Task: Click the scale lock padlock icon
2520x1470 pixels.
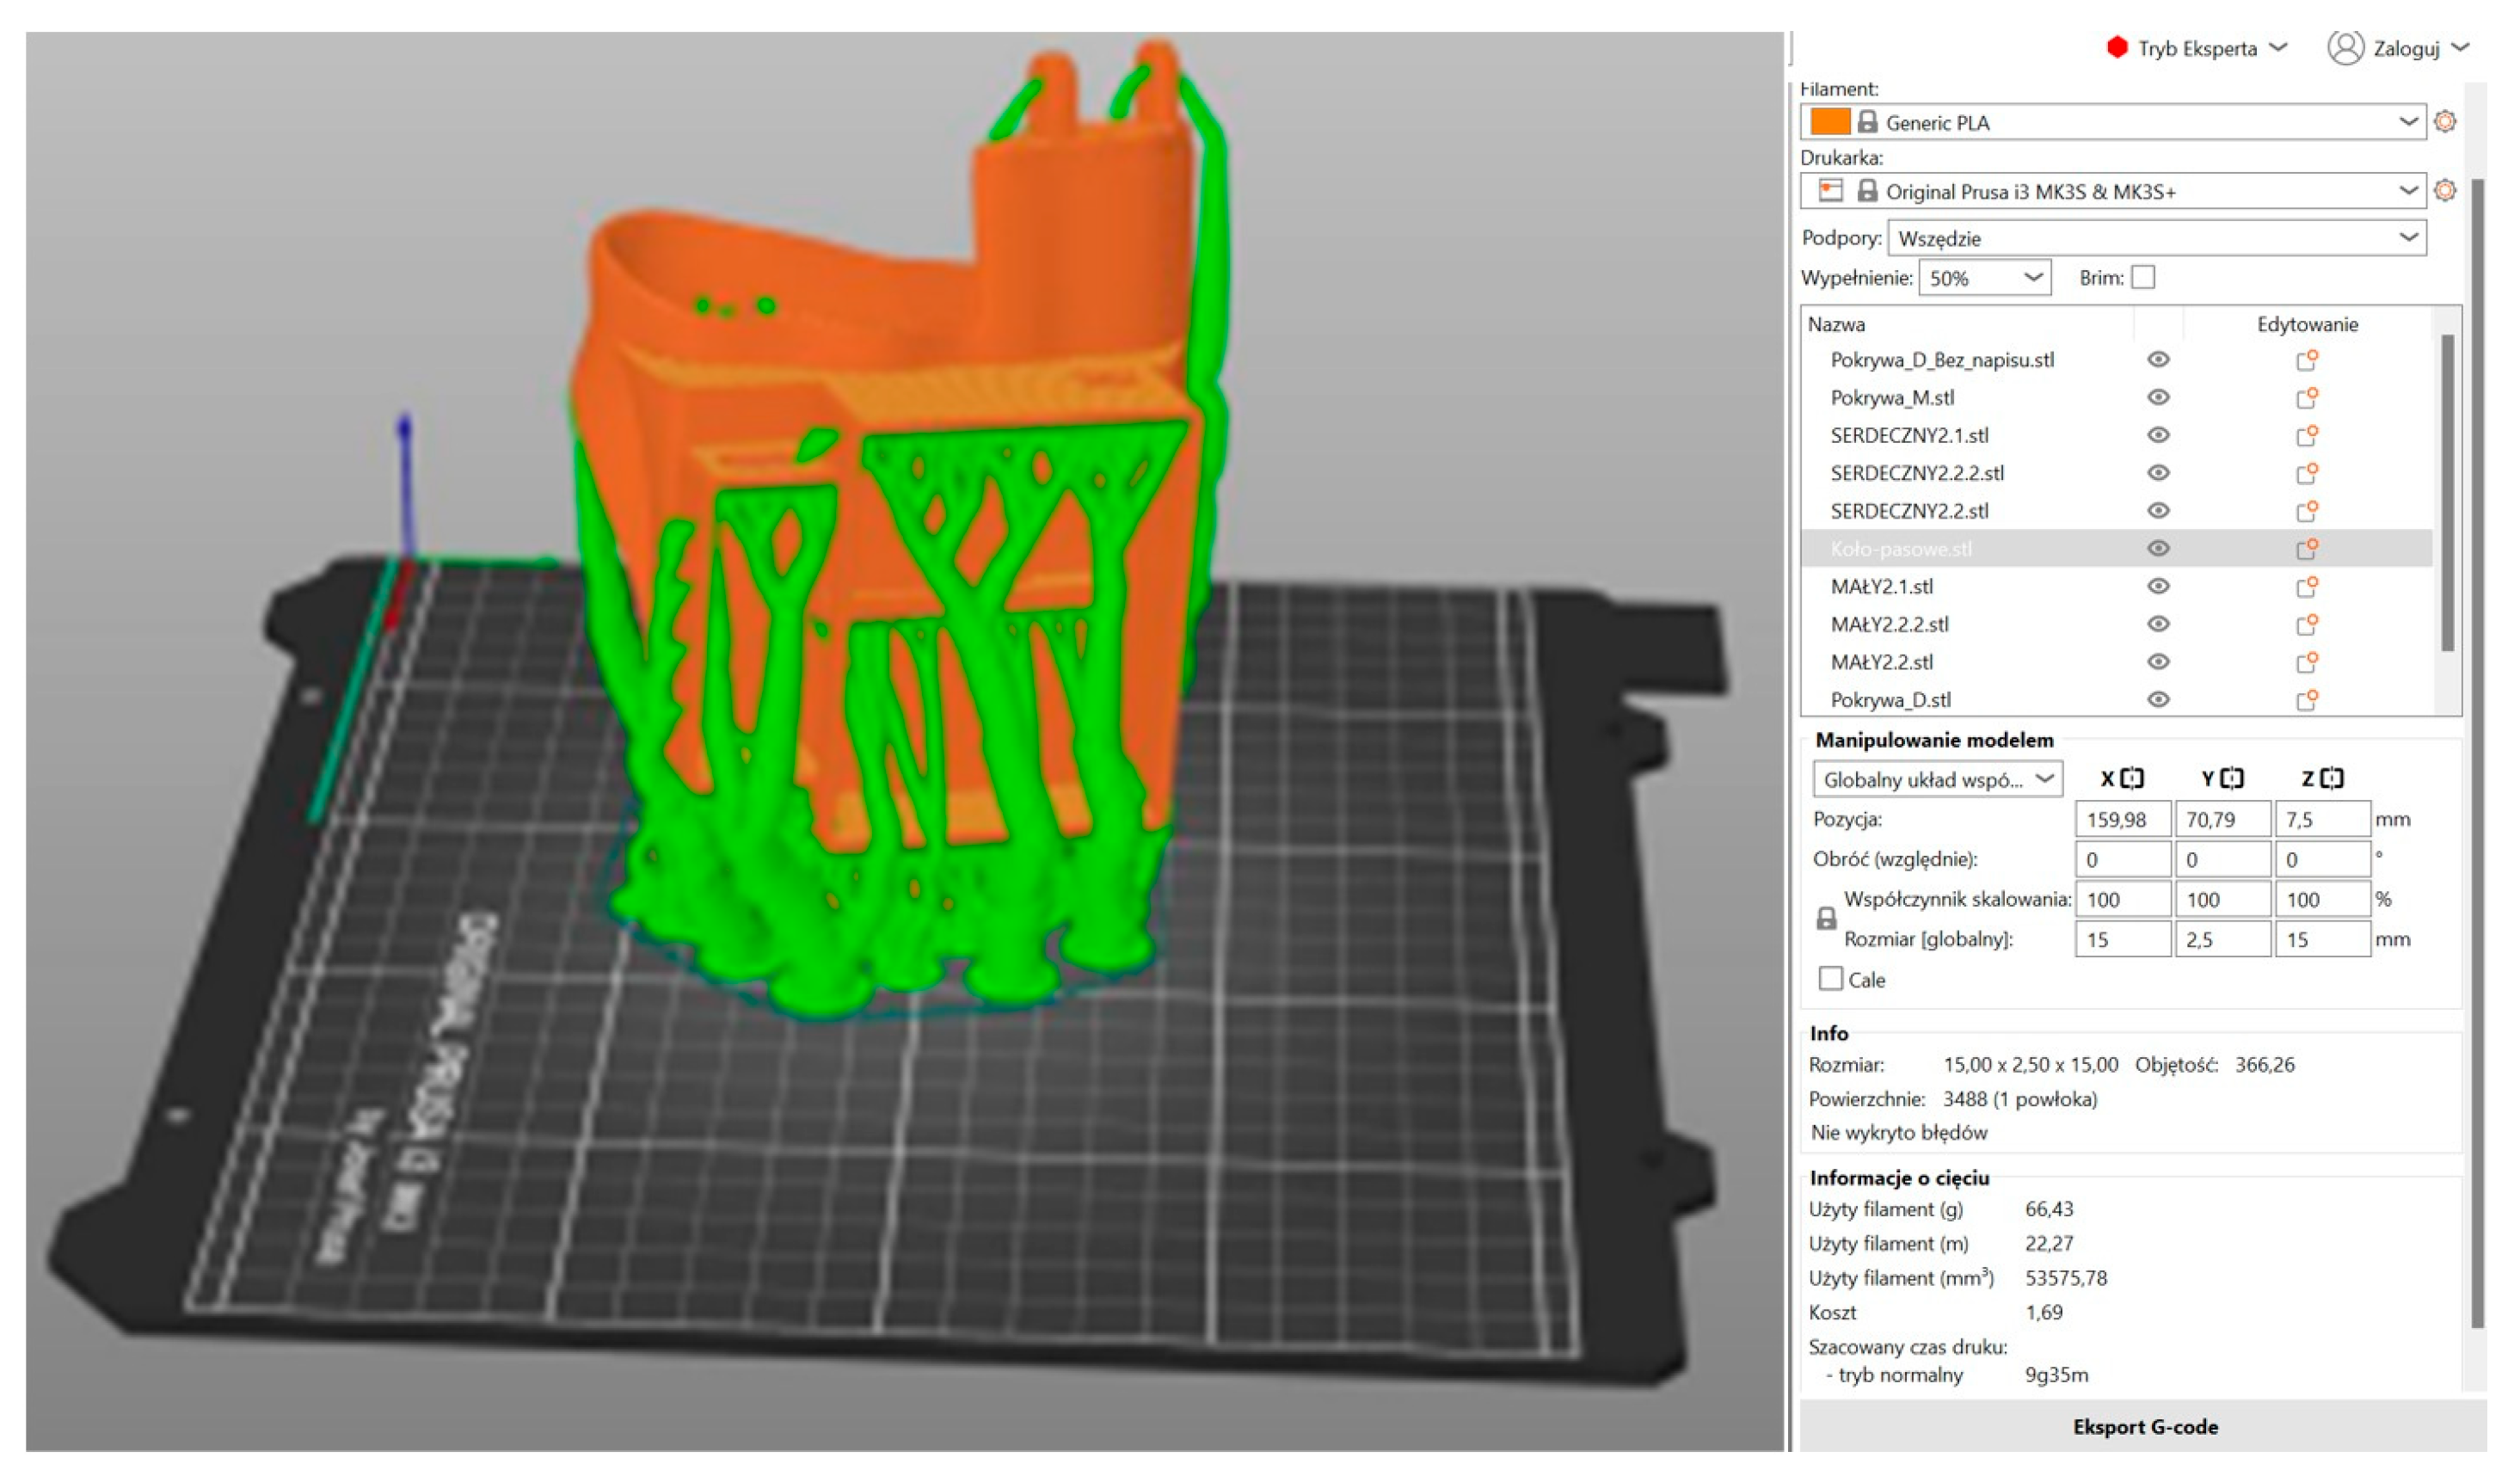Action: pos(1826,919)
